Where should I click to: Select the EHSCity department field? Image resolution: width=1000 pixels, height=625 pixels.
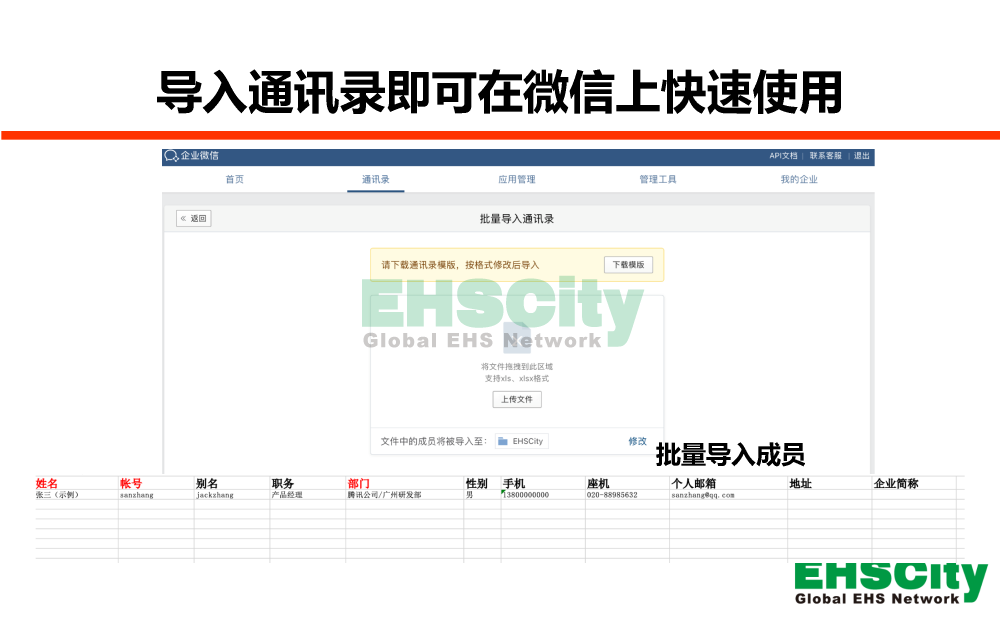(522, 441)
